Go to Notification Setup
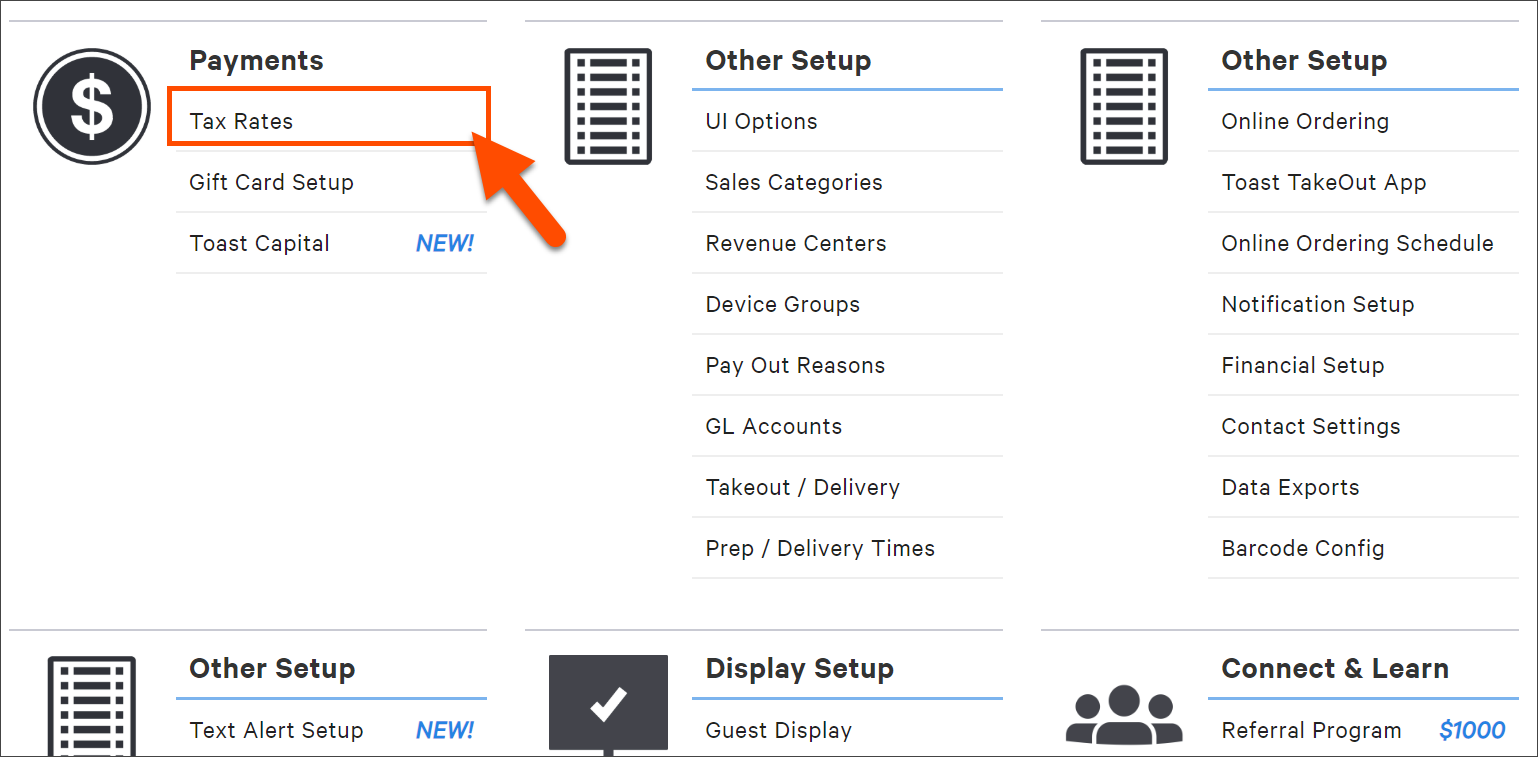This screenshot has height=757, width=1538. 1317,304
